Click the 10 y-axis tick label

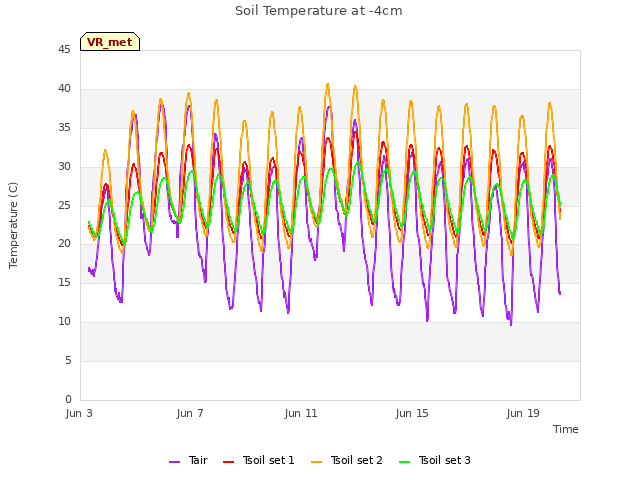(64, 322)
